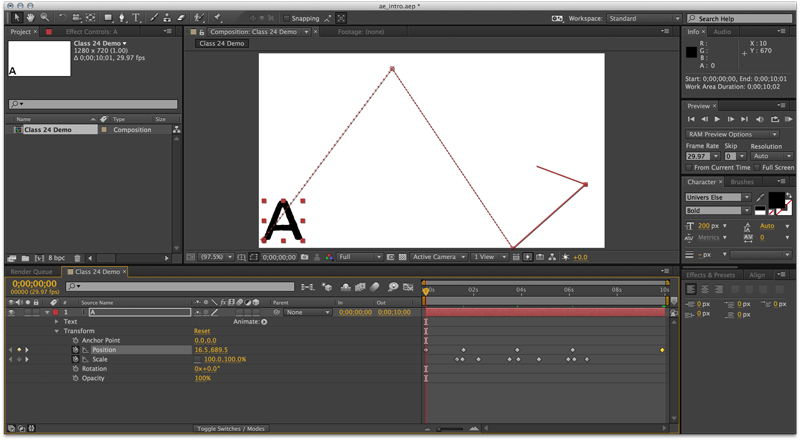Play the preview
The height and width of the screenshot is (440, 800).
717,119
